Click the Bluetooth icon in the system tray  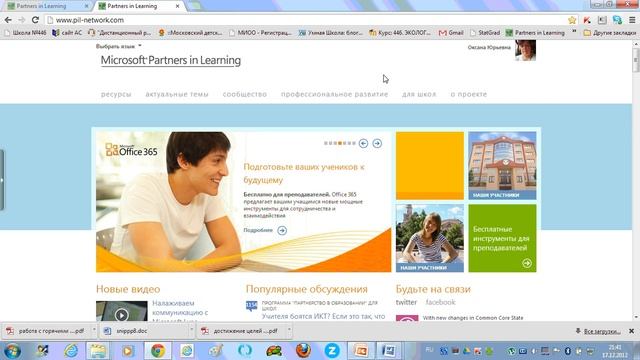(567, 351)
